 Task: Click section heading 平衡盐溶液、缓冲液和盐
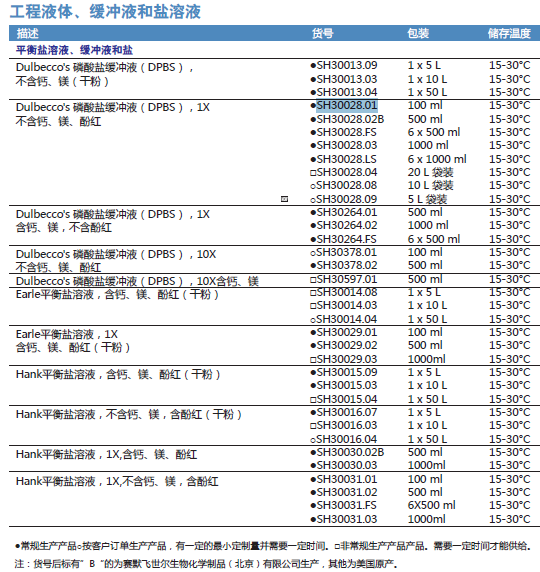74,50
